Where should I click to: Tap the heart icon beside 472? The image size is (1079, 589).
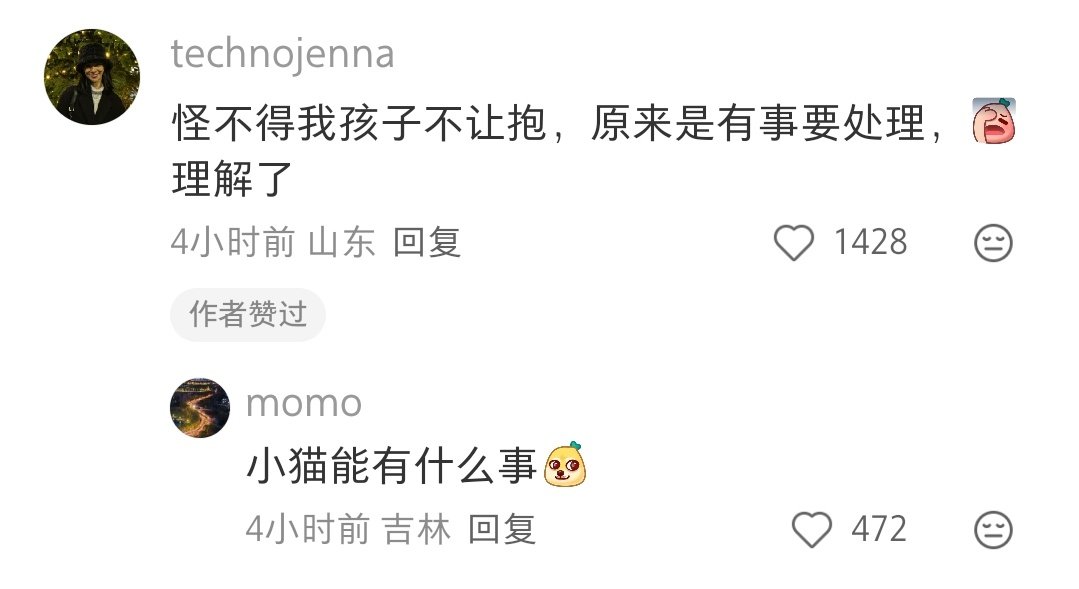coord(812,529)
